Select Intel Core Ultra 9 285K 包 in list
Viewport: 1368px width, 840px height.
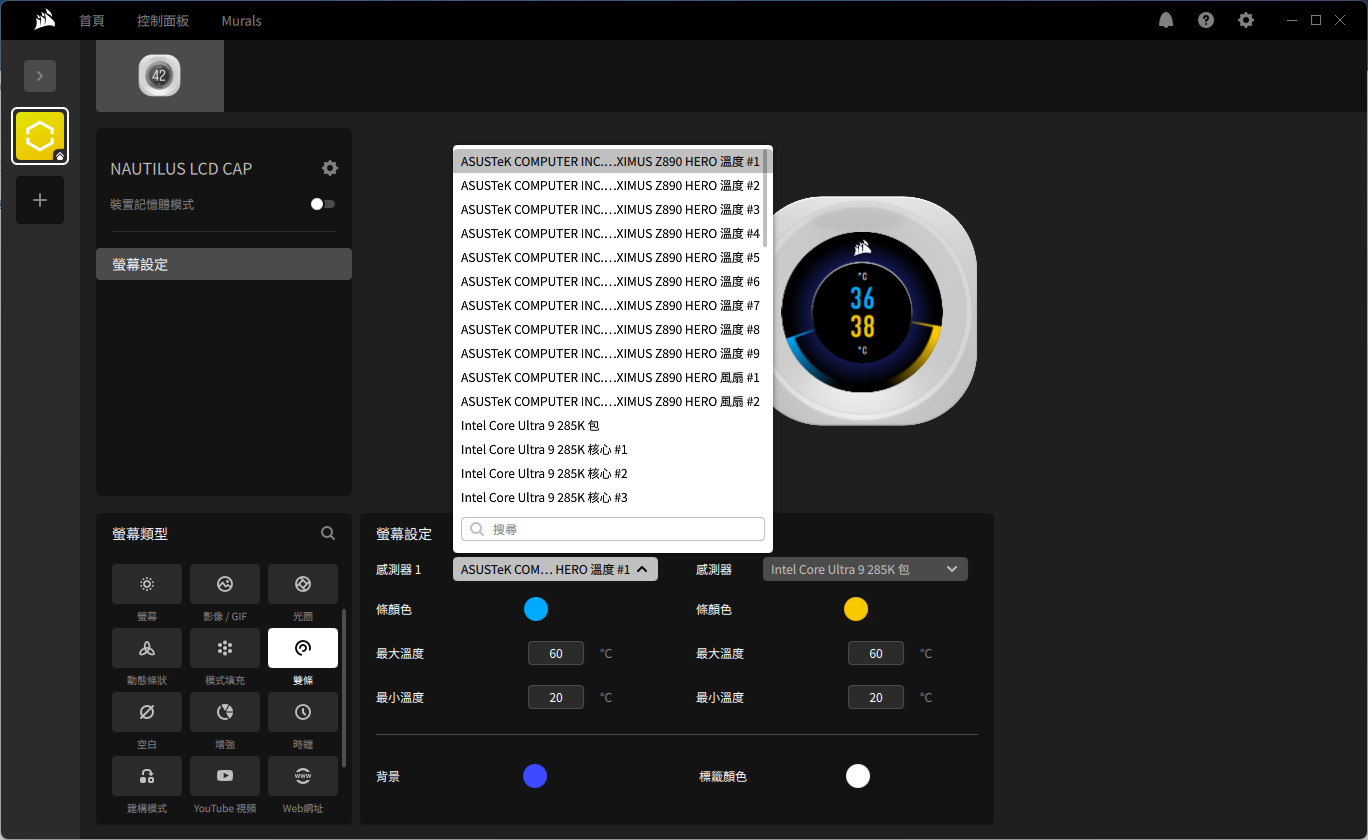pos(609,425)
